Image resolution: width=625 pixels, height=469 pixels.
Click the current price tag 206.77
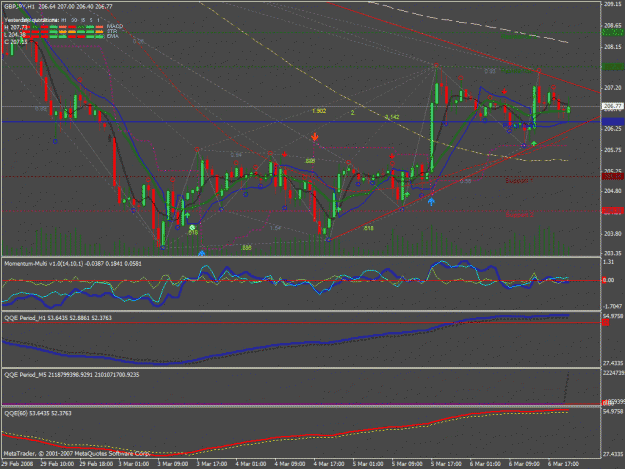coord(612,106)
